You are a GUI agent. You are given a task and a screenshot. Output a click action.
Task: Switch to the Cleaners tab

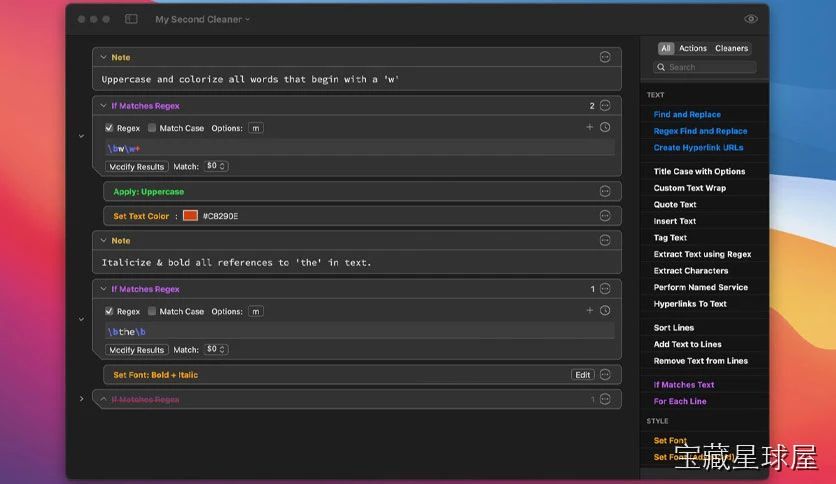tap(732, 48)
